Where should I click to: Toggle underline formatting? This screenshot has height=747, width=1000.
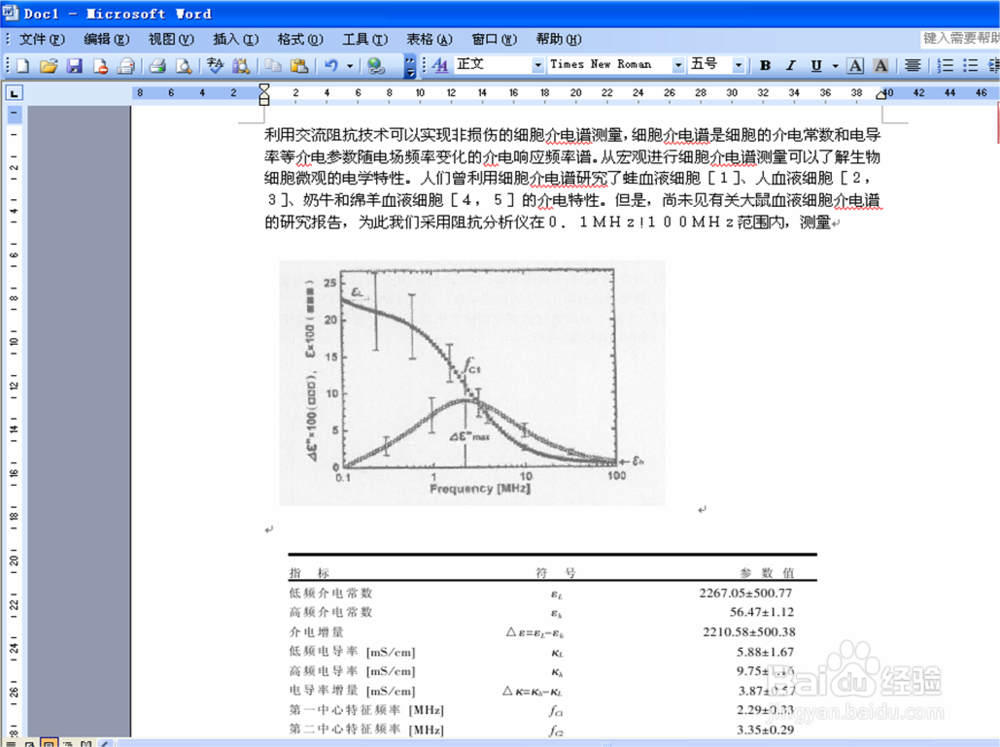click(814, 65)
